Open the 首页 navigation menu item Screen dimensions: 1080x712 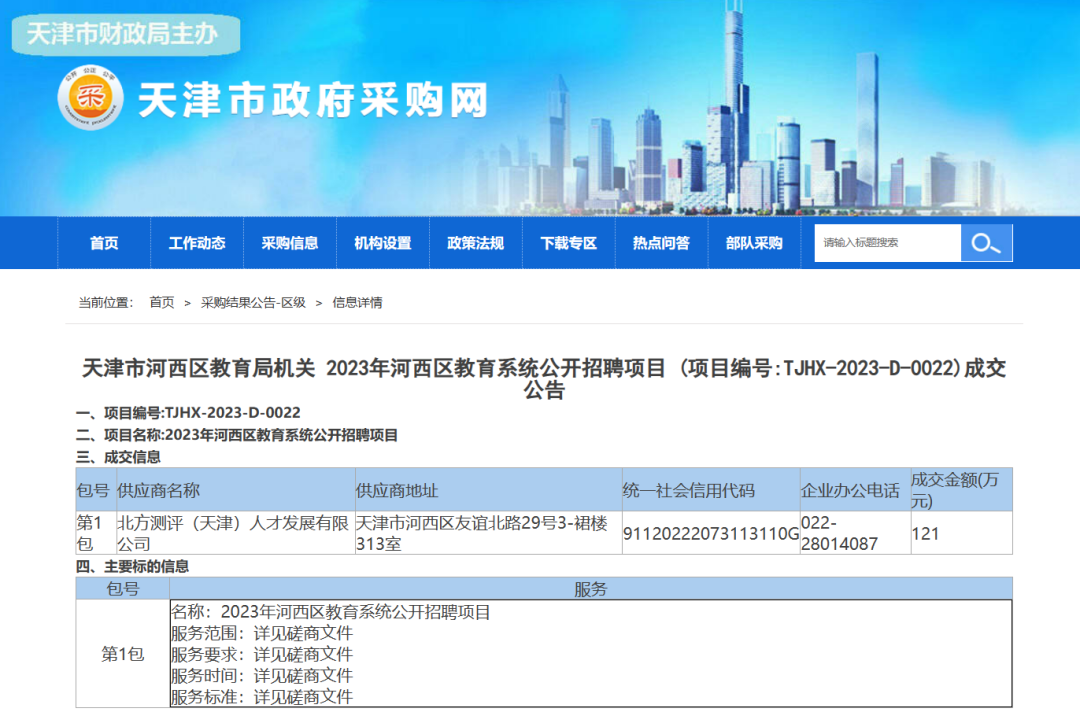104,243
